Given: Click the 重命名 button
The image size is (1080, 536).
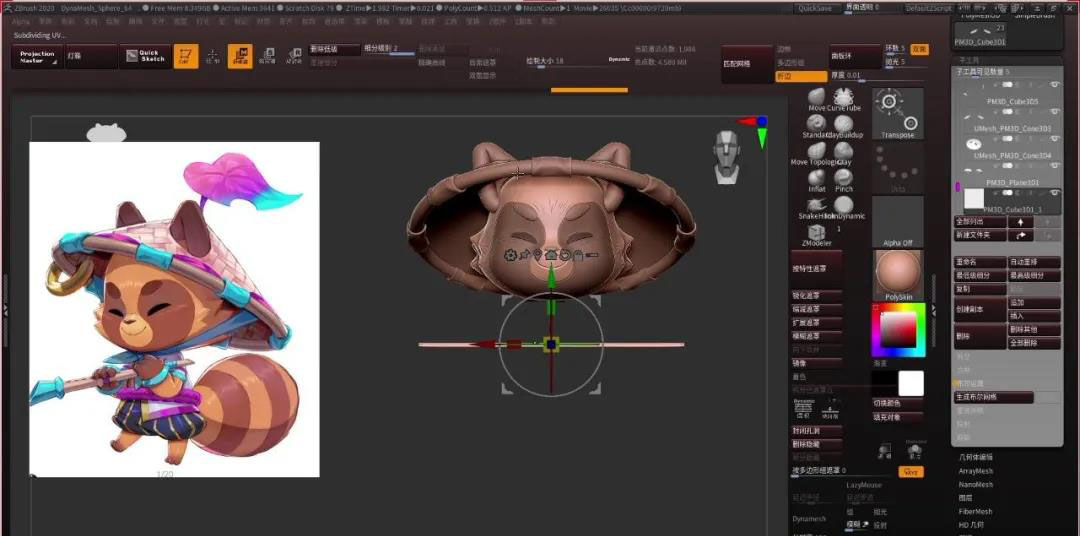Looking at the screenshot, I should point(980,262).
